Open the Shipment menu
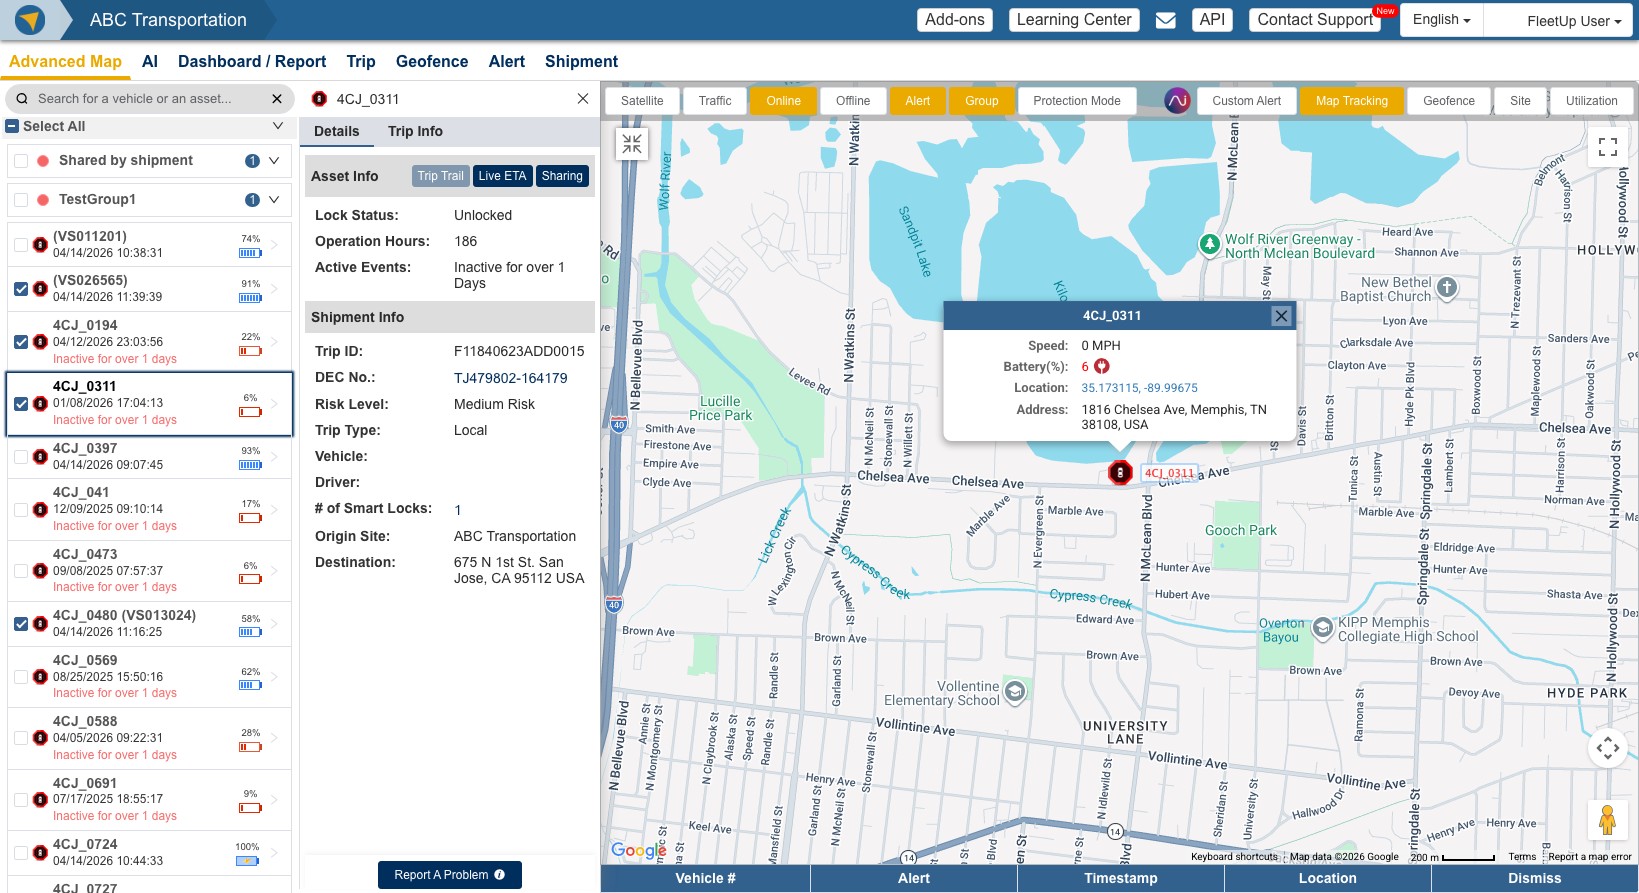1639x893 pixels. coord(581,61)
